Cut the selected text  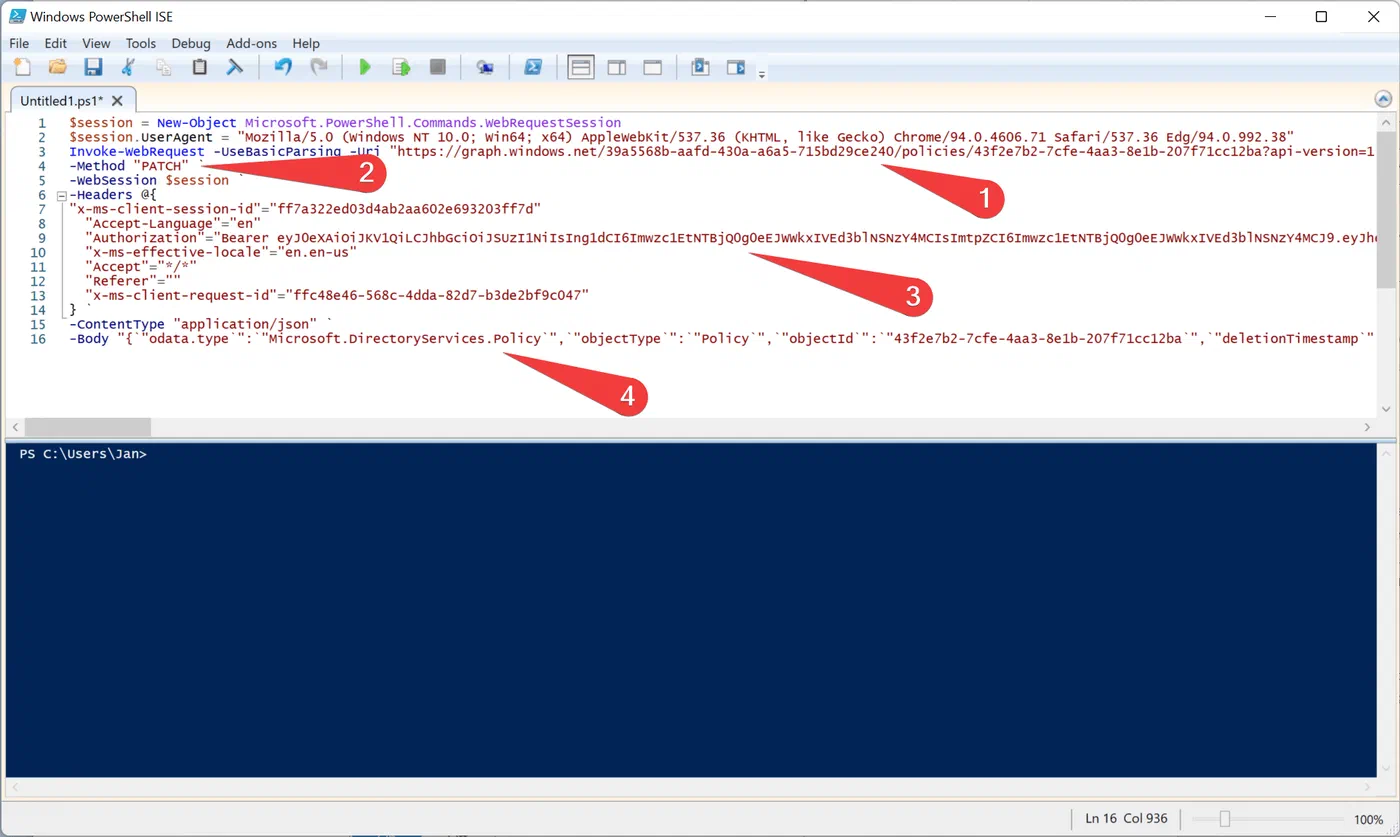pos(128,67)
